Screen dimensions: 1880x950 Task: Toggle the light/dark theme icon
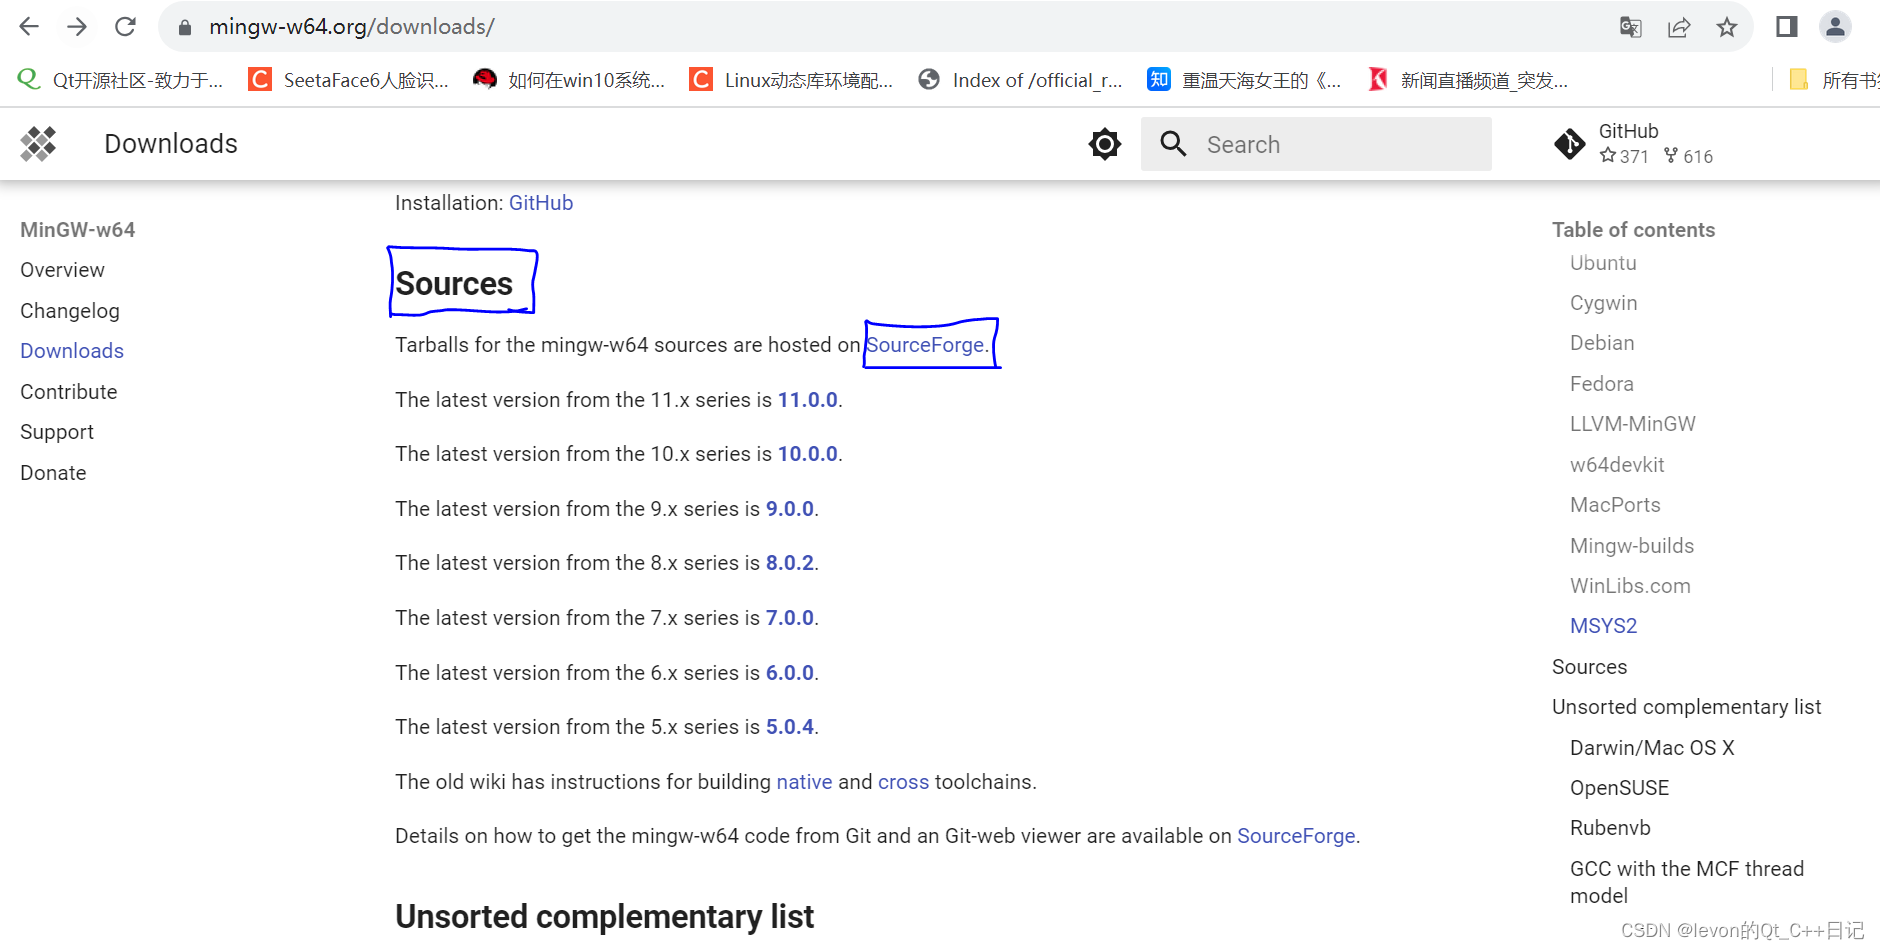click(1105, 144)
